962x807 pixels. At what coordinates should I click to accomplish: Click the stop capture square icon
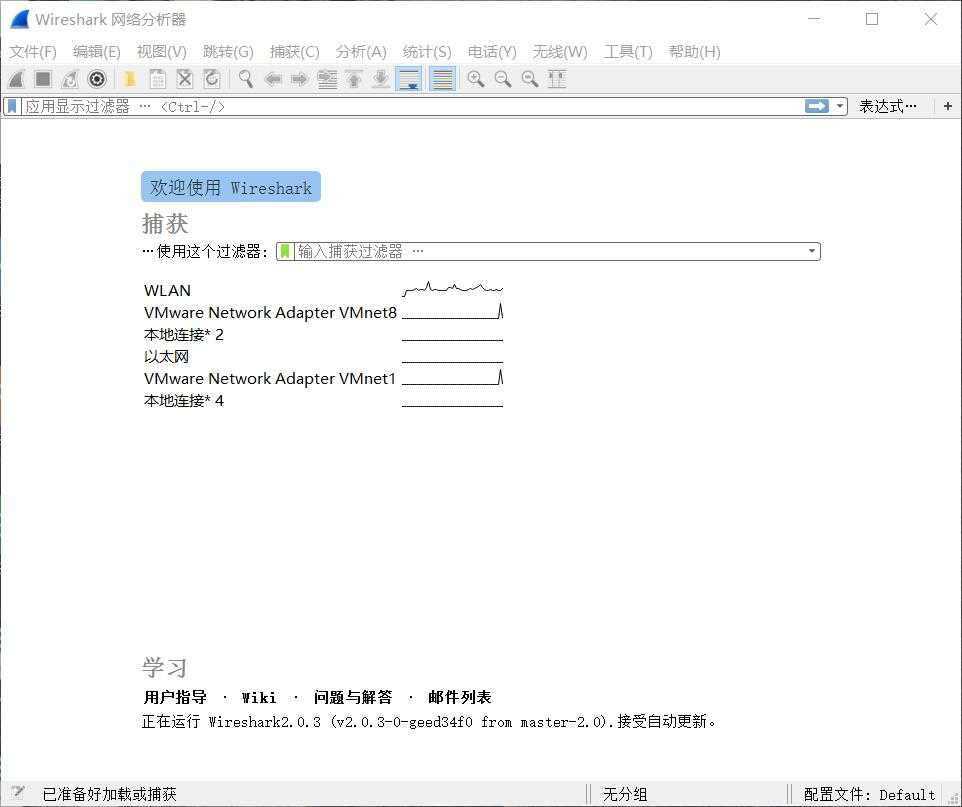point(43,79)
